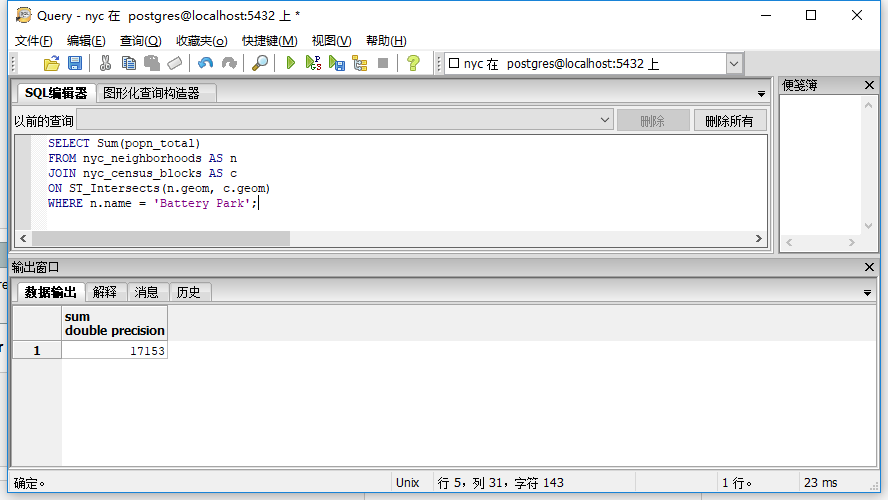Image resolution: width=888 pixels, height=500 pixels.
Task: Select result cell 17153
Action: point(114,351)
